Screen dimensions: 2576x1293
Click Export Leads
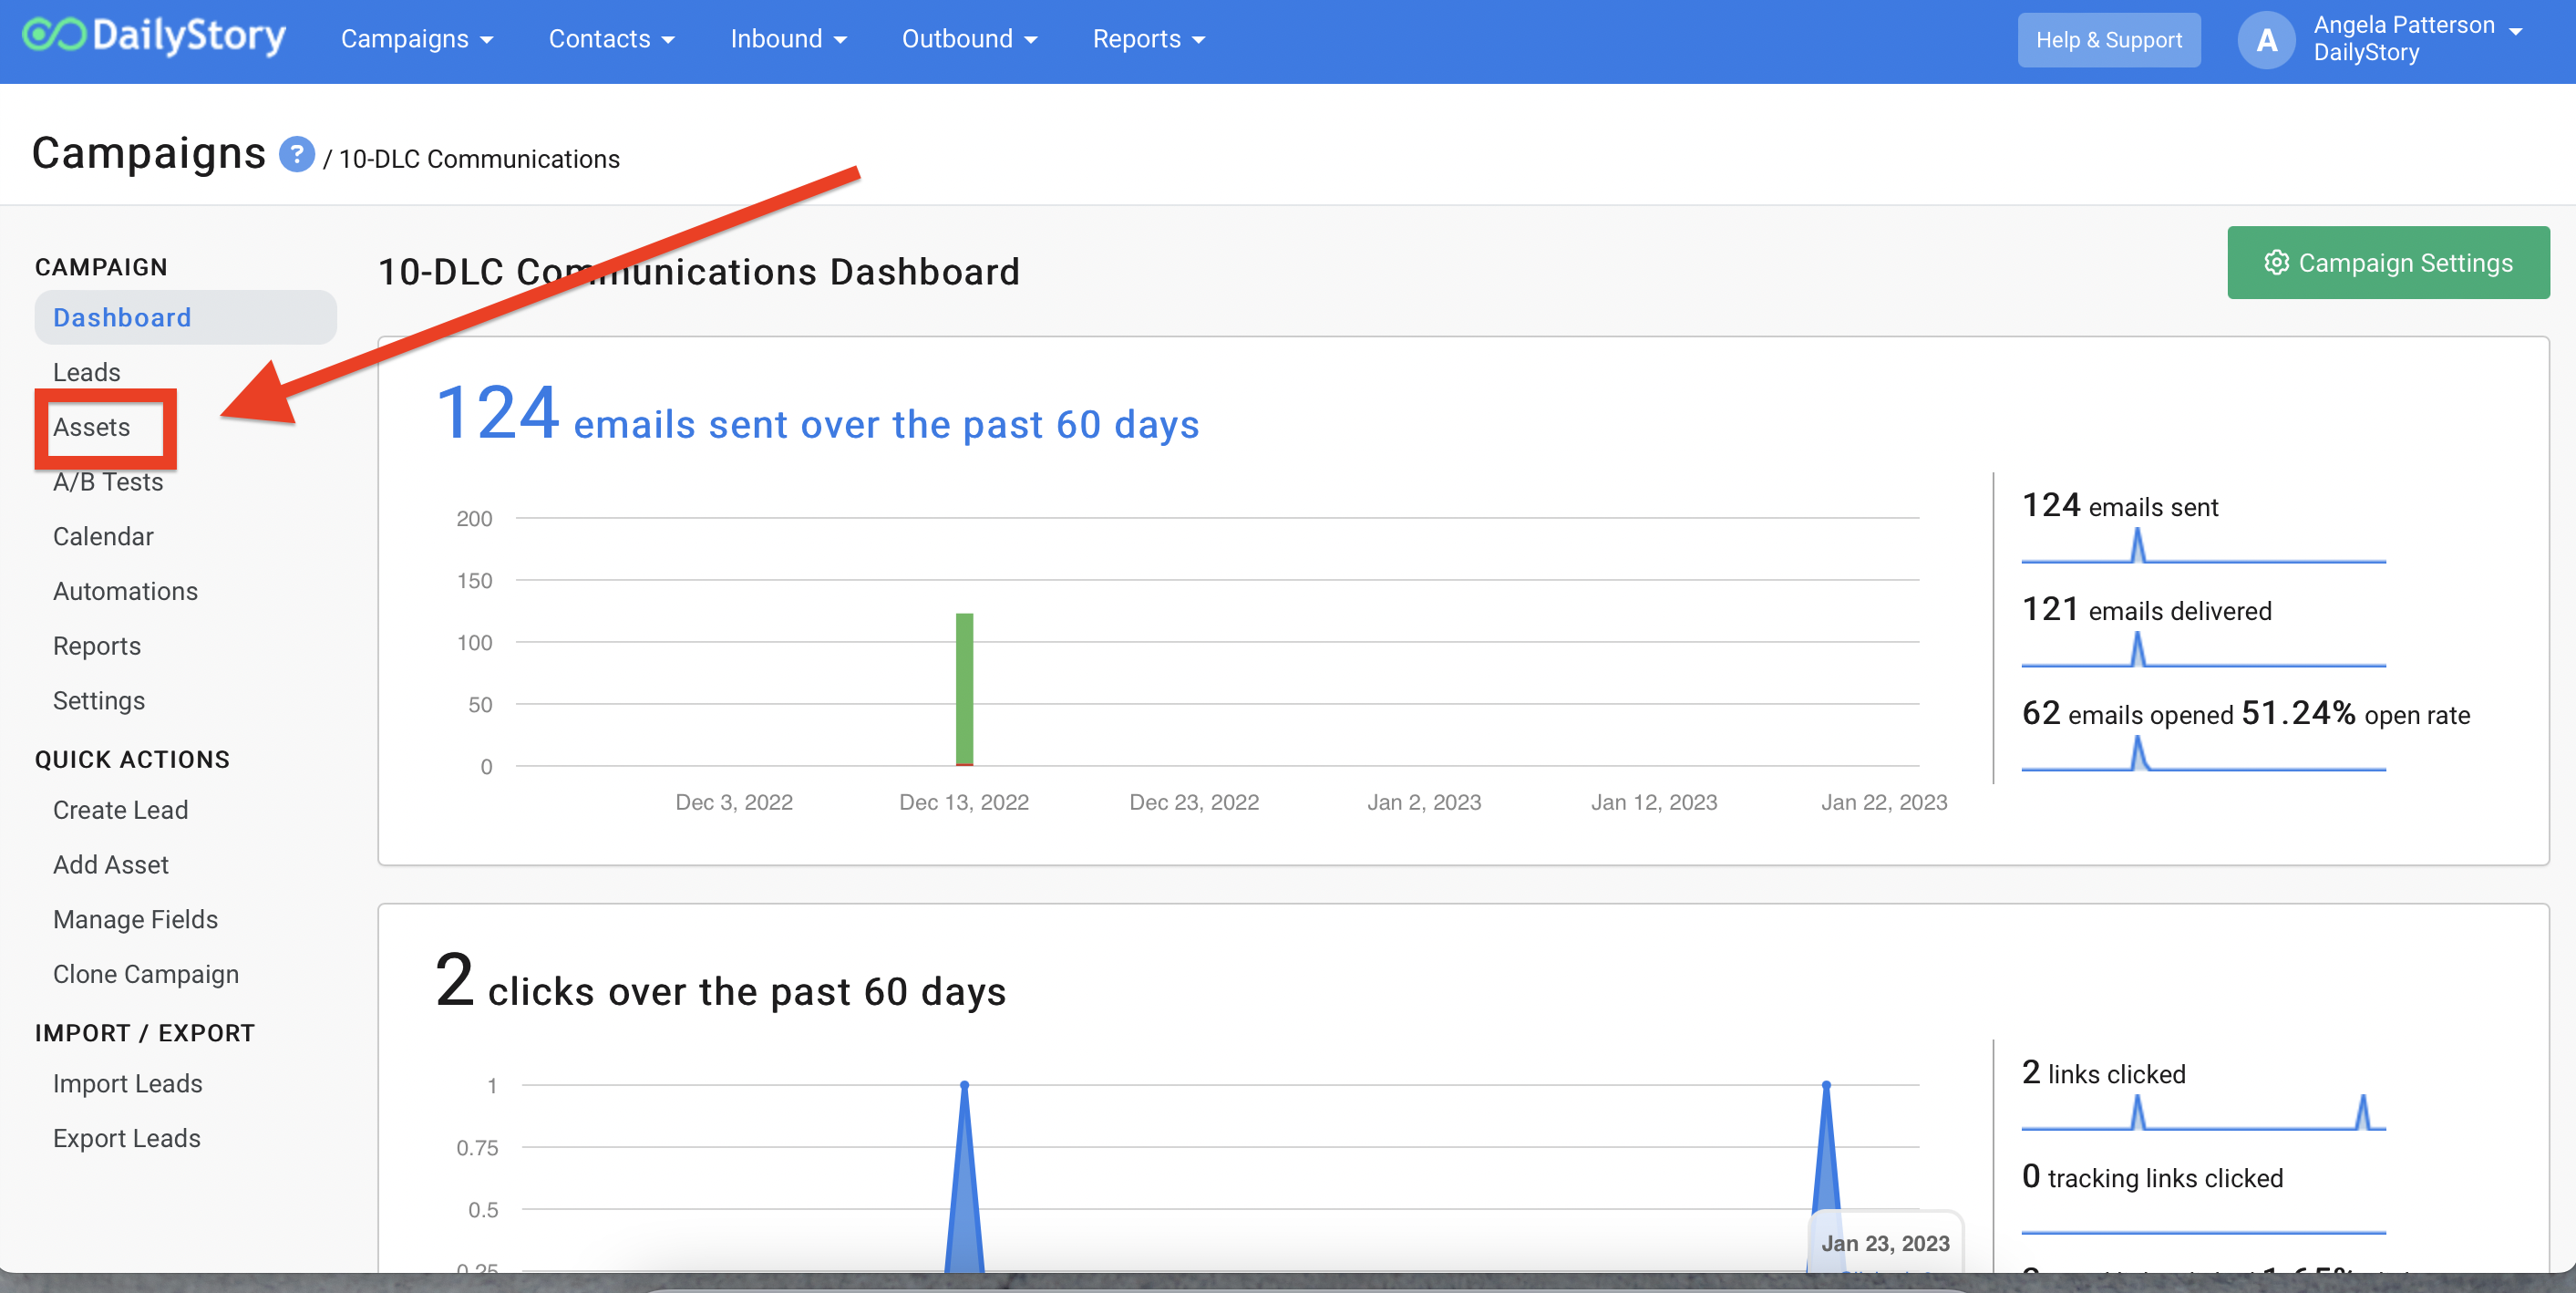pos(126,1138)
